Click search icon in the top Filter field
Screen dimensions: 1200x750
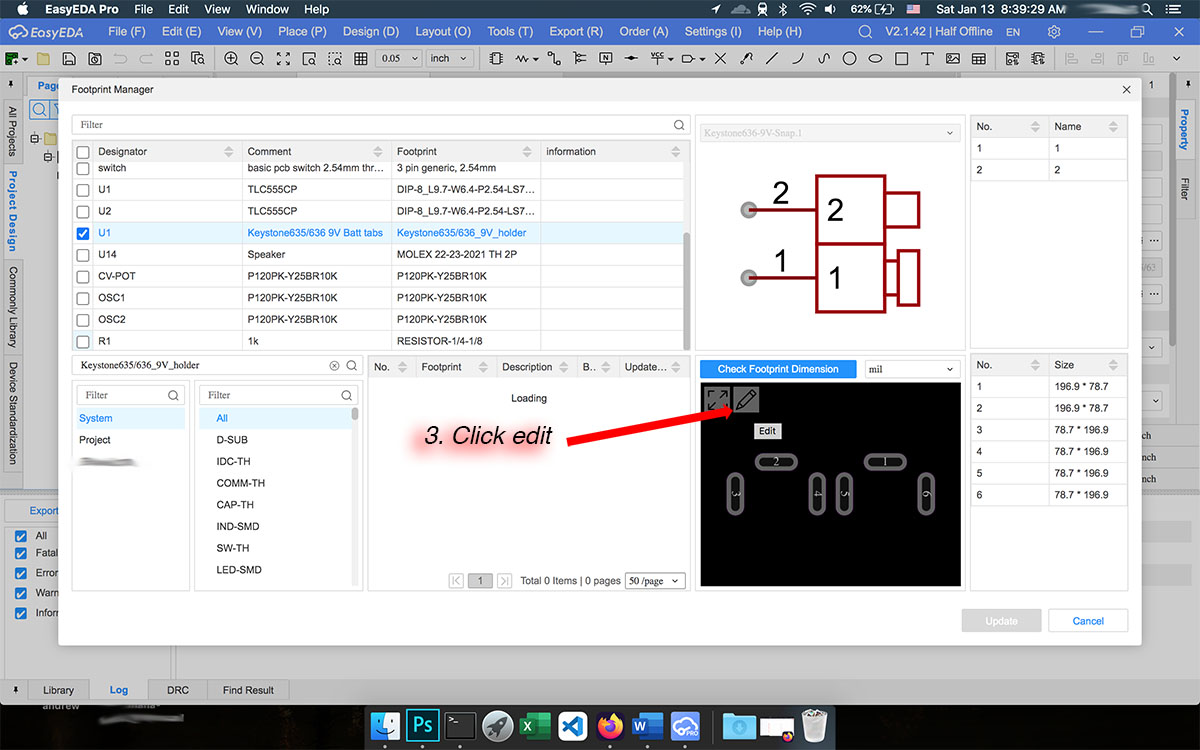679,125
